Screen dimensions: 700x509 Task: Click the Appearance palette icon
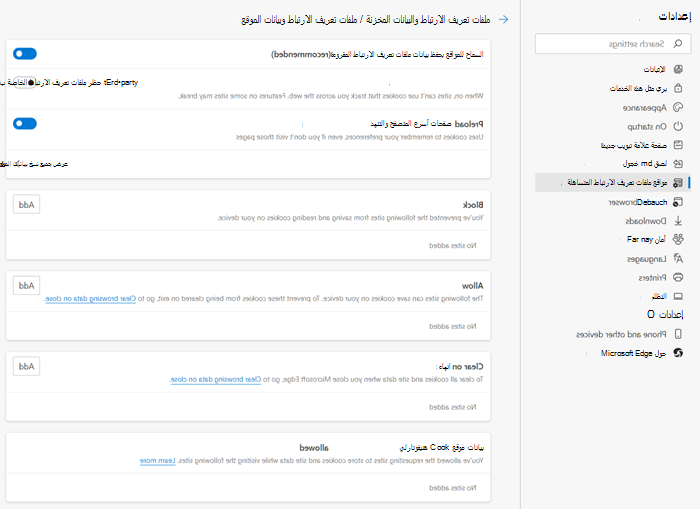click(x=678, y=107)
